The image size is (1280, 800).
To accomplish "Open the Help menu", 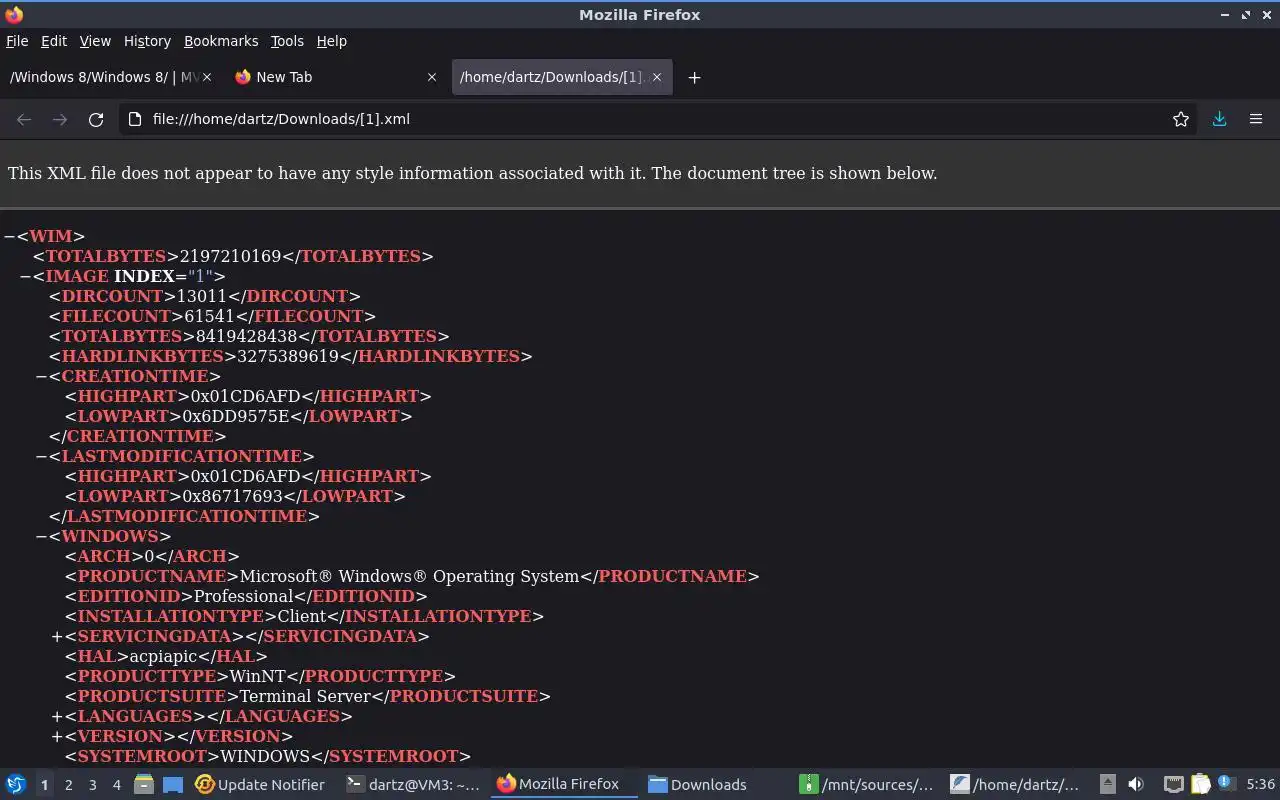I will [x=332, y=41].
